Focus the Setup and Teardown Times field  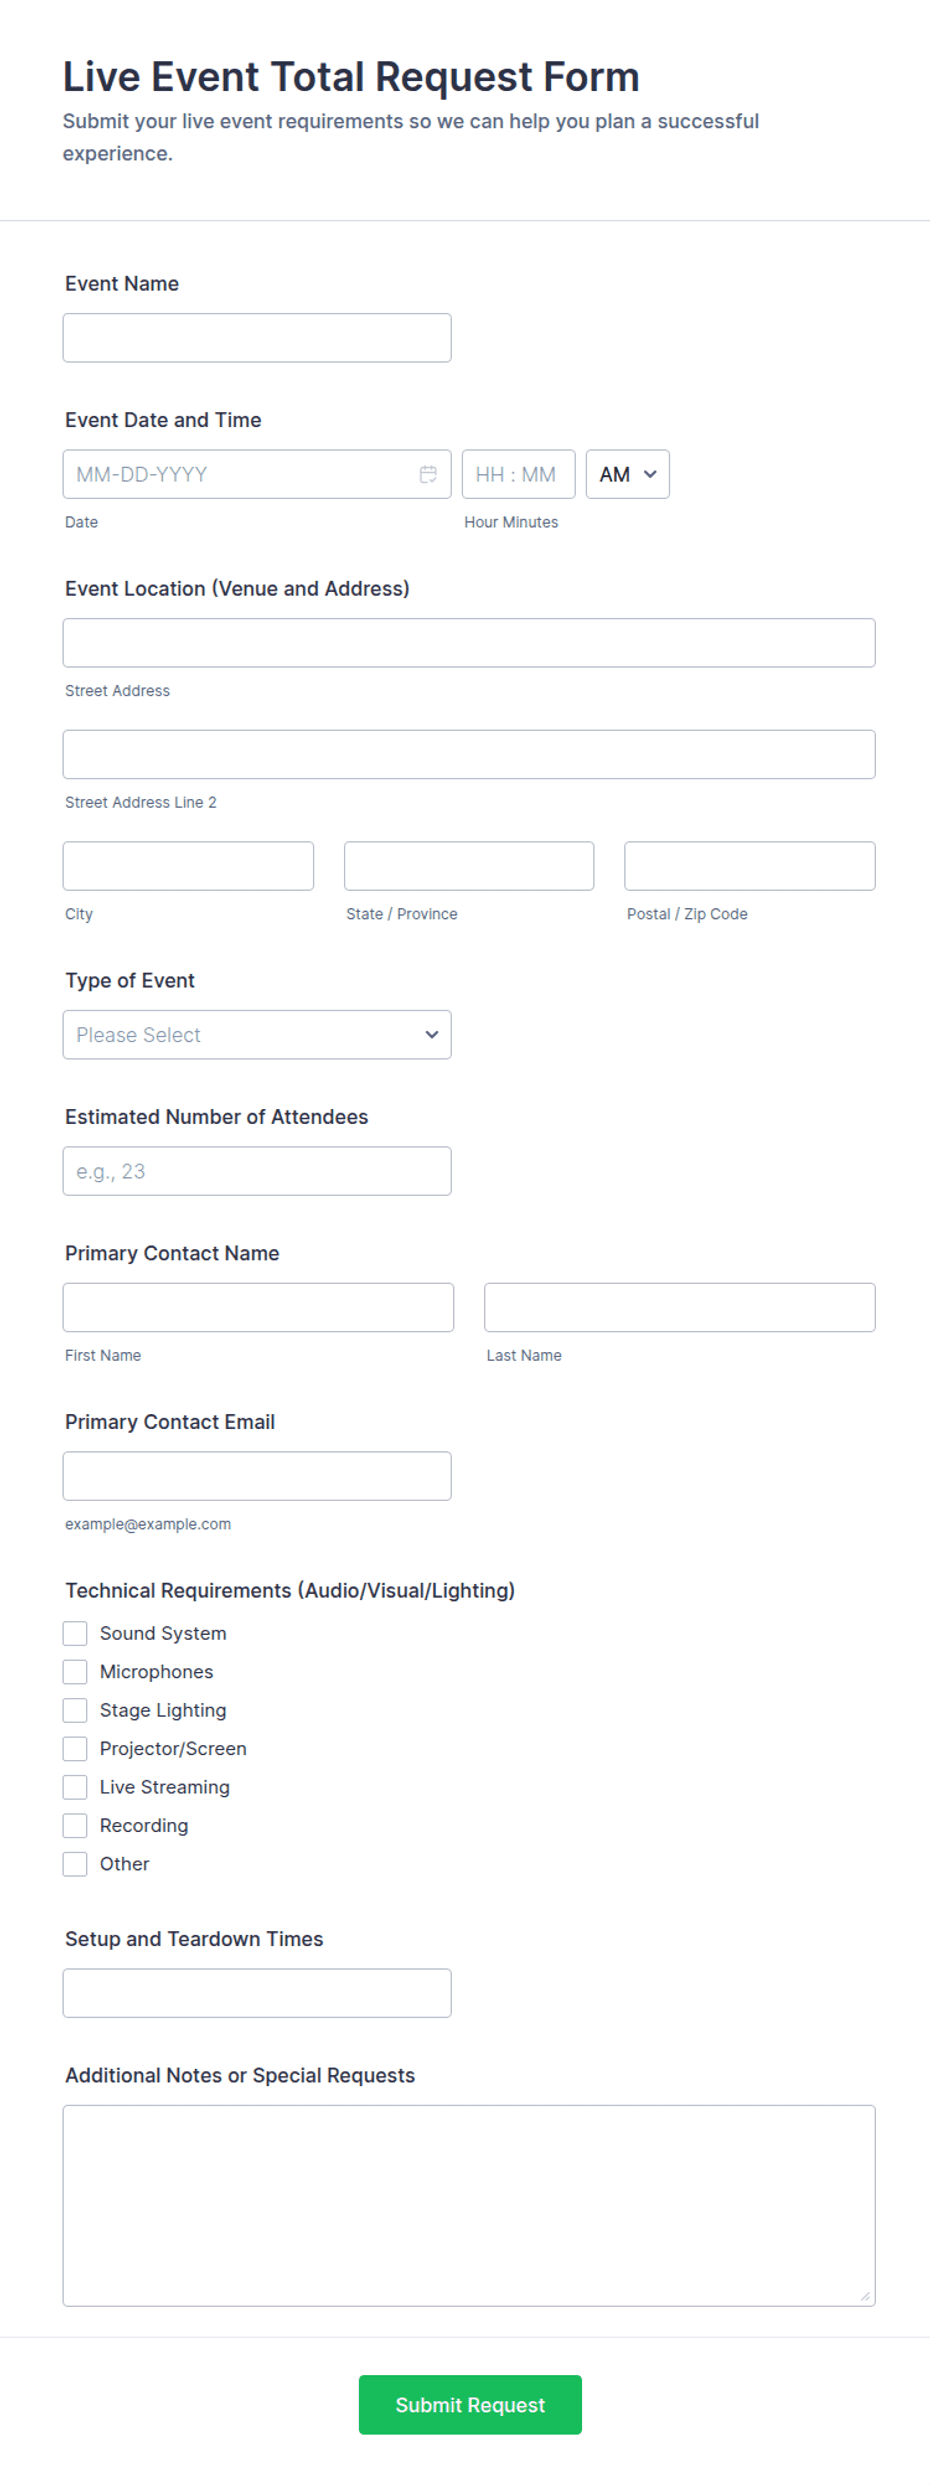tap(257, 1993)
